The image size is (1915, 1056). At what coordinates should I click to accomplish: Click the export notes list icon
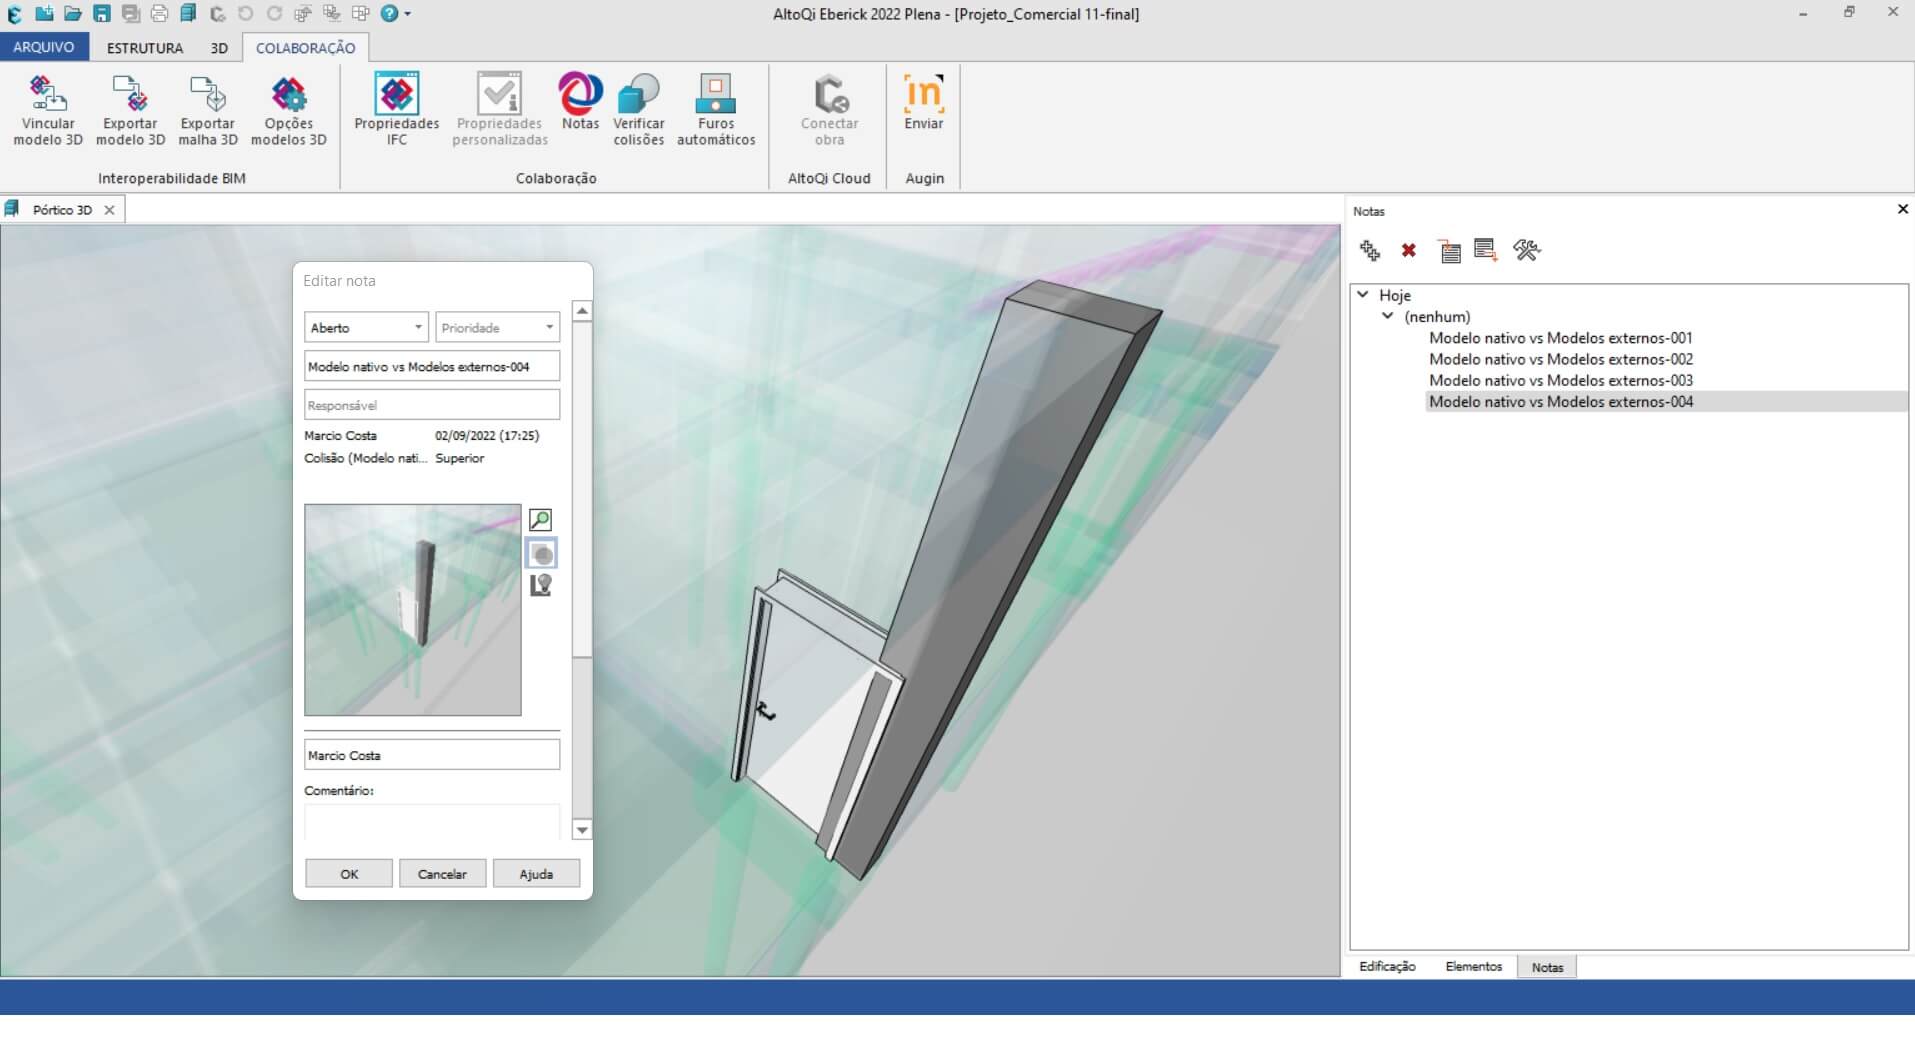coord(1486,250)
